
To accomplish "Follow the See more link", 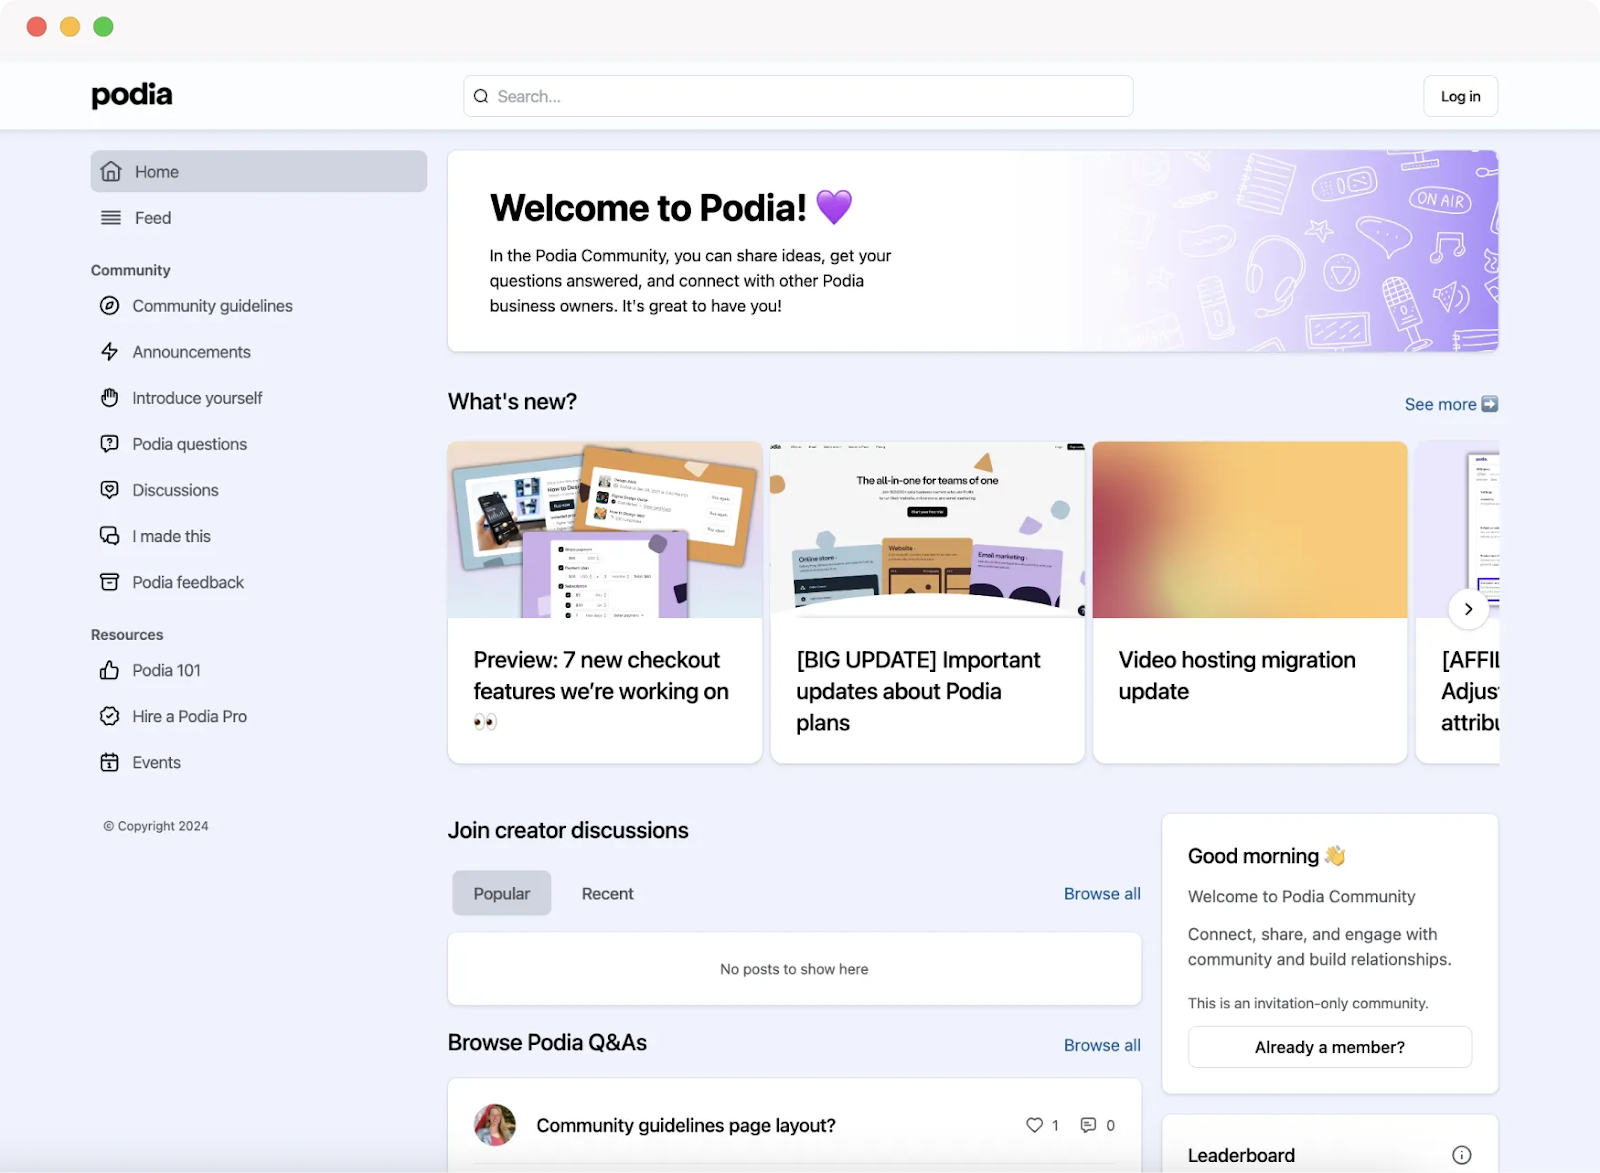I will 1441,404.
